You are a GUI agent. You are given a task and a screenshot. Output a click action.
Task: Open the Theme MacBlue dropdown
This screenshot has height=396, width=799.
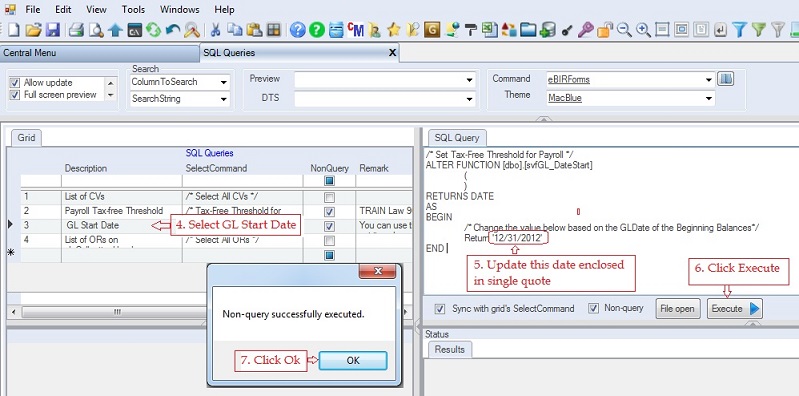coord(709,98)
